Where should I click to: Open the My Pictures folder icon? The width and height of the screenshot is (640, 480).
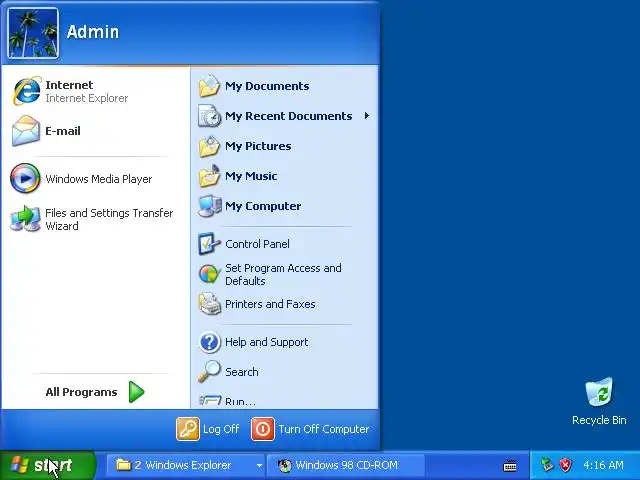coord(209,146)
